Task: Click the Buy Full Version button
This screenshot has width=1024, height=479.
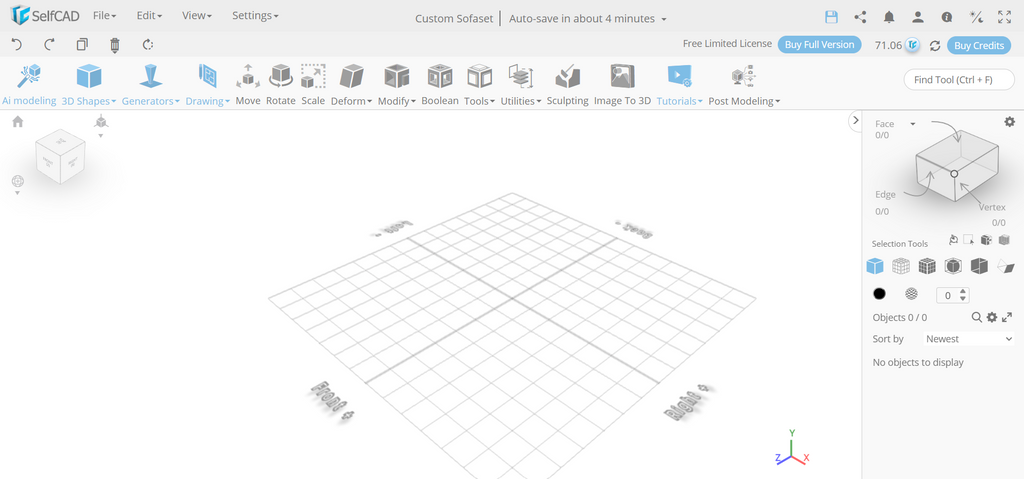Action: 819,44
